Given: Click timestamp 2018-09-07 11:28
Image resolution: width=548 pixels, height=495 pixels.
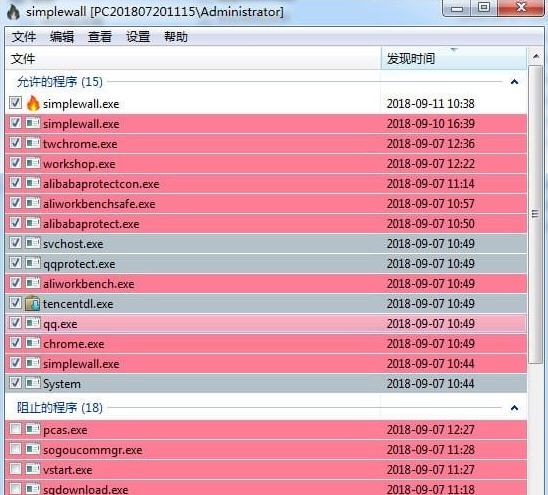Looking at the screenshot, I should click(431, 449).
